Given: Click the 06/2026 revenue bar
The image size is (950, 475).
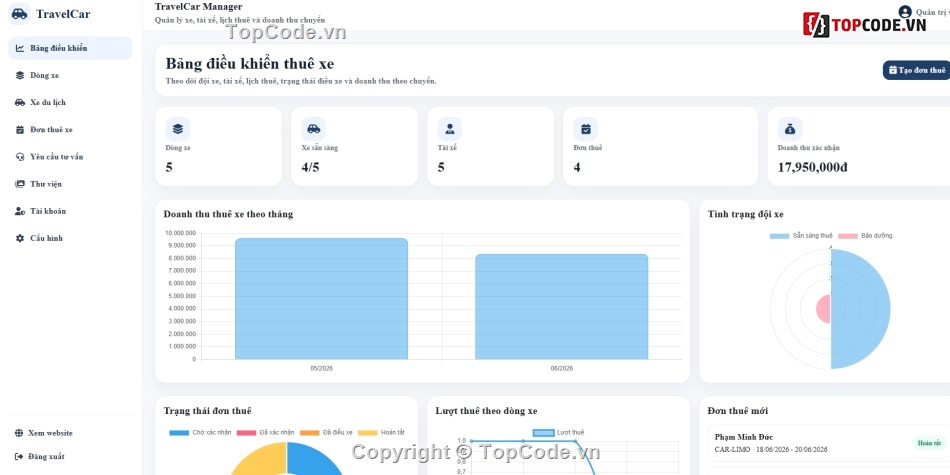Looking at the screenshot, I should pos(561,307).
